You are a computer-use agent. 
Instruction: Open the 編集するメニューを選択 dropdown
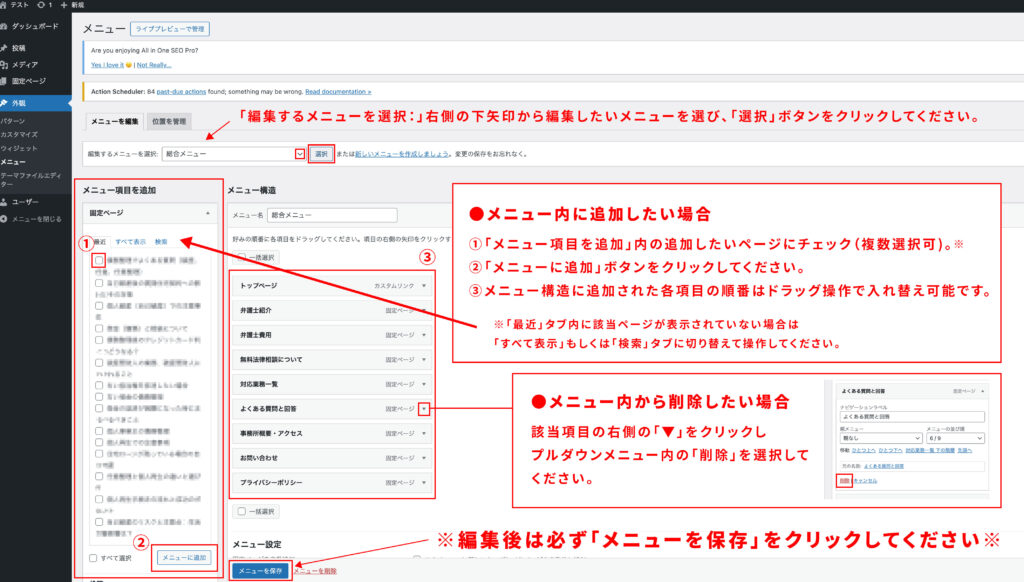(233, 154)
